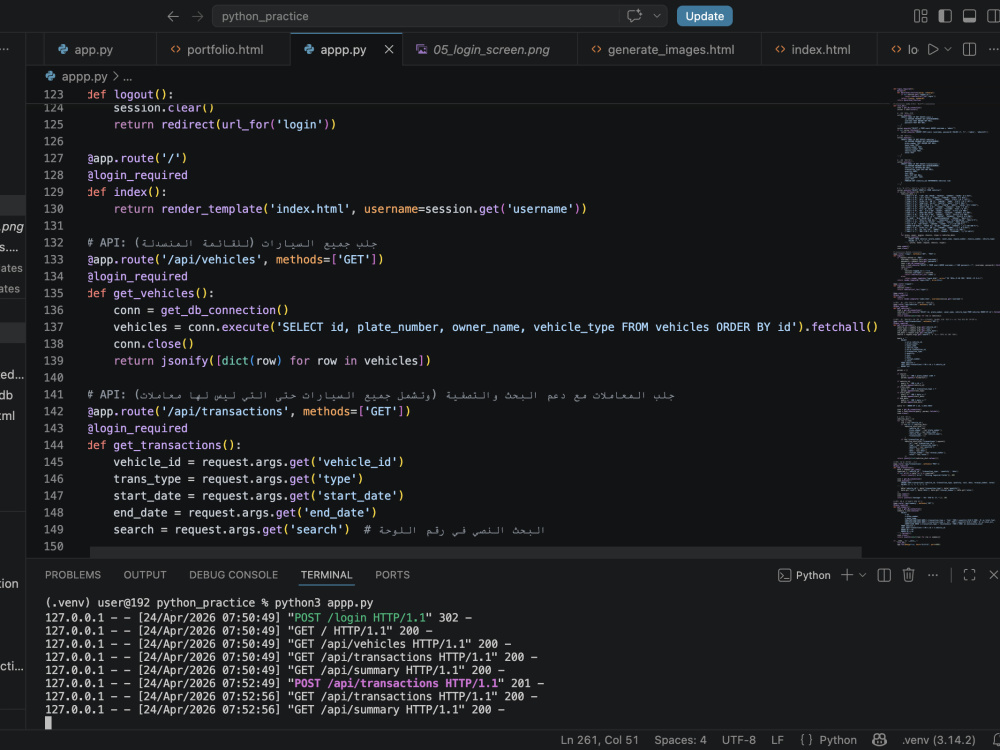Maximize the panel size
The image size is (1000, 750).
[x=969, y=575]
